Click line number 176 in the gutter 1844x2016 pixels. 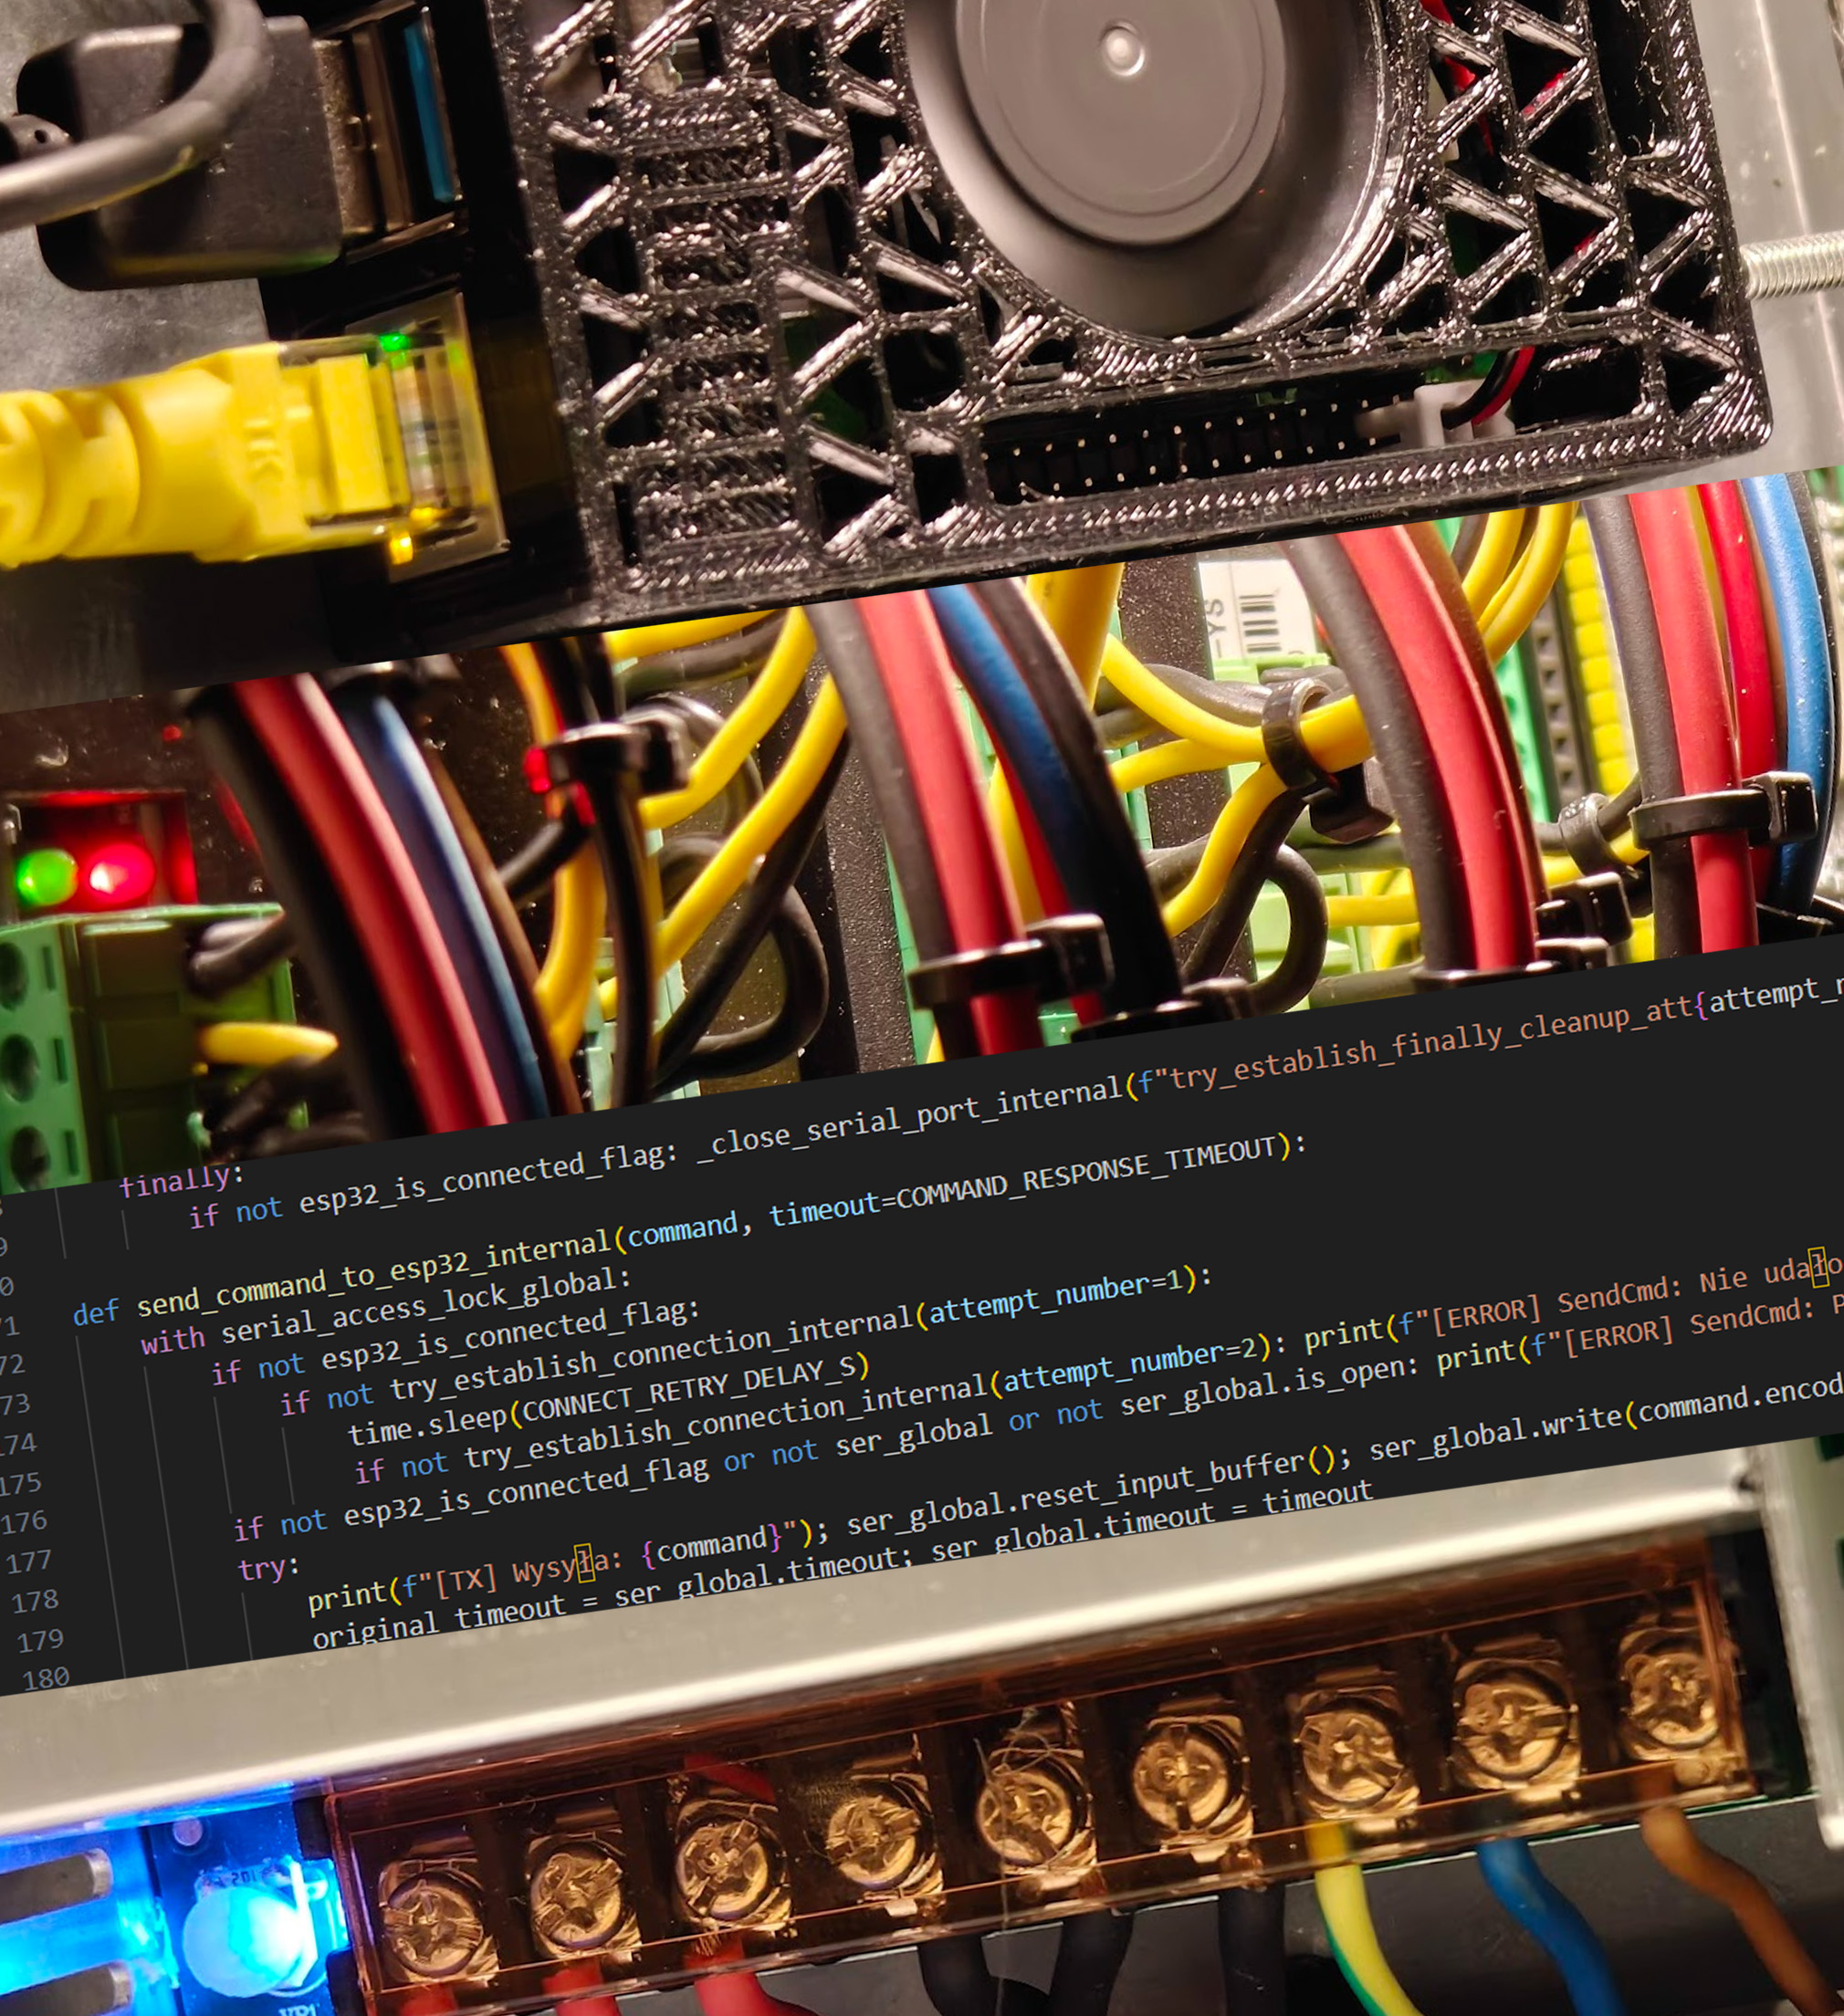point(24,1522)
